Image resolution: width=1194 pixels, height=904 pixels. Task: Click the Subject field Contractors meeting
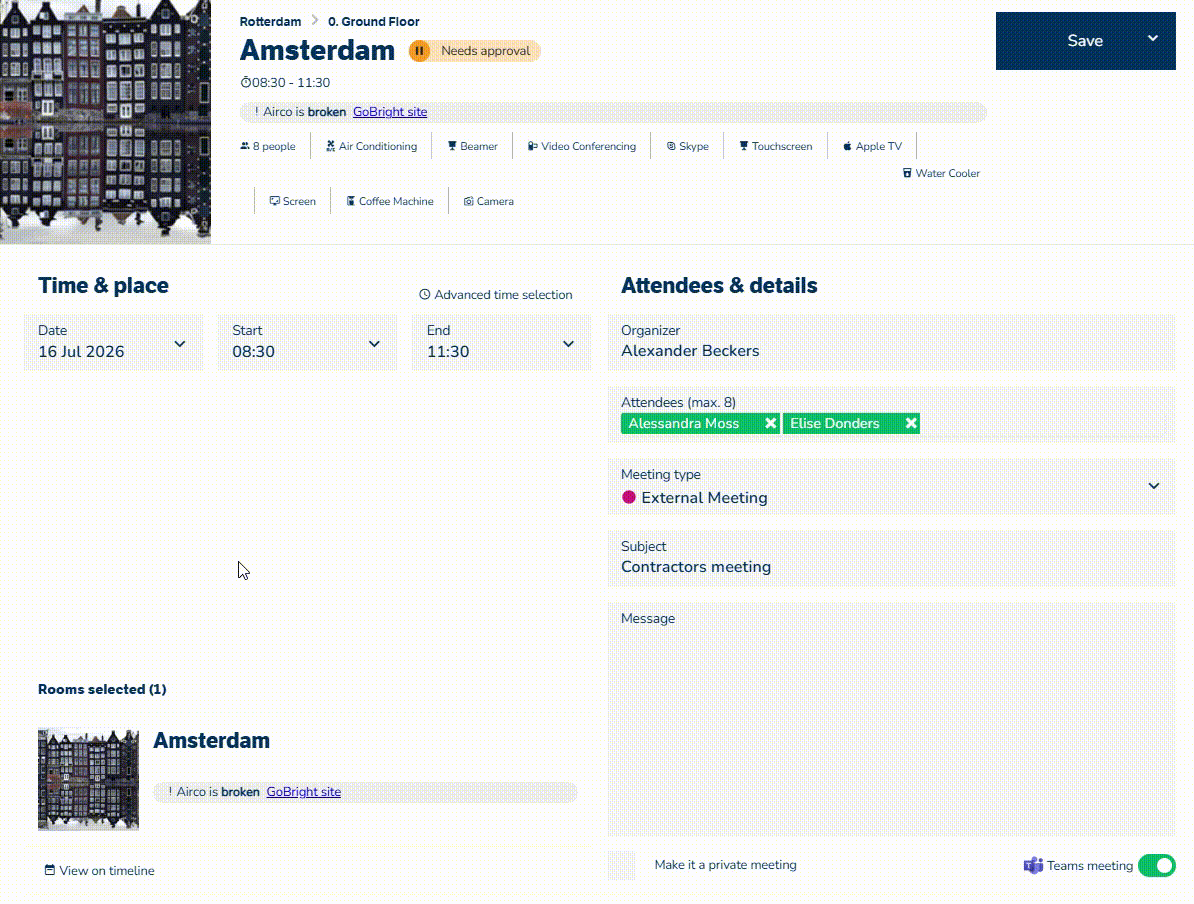click(x=892, y=558)
